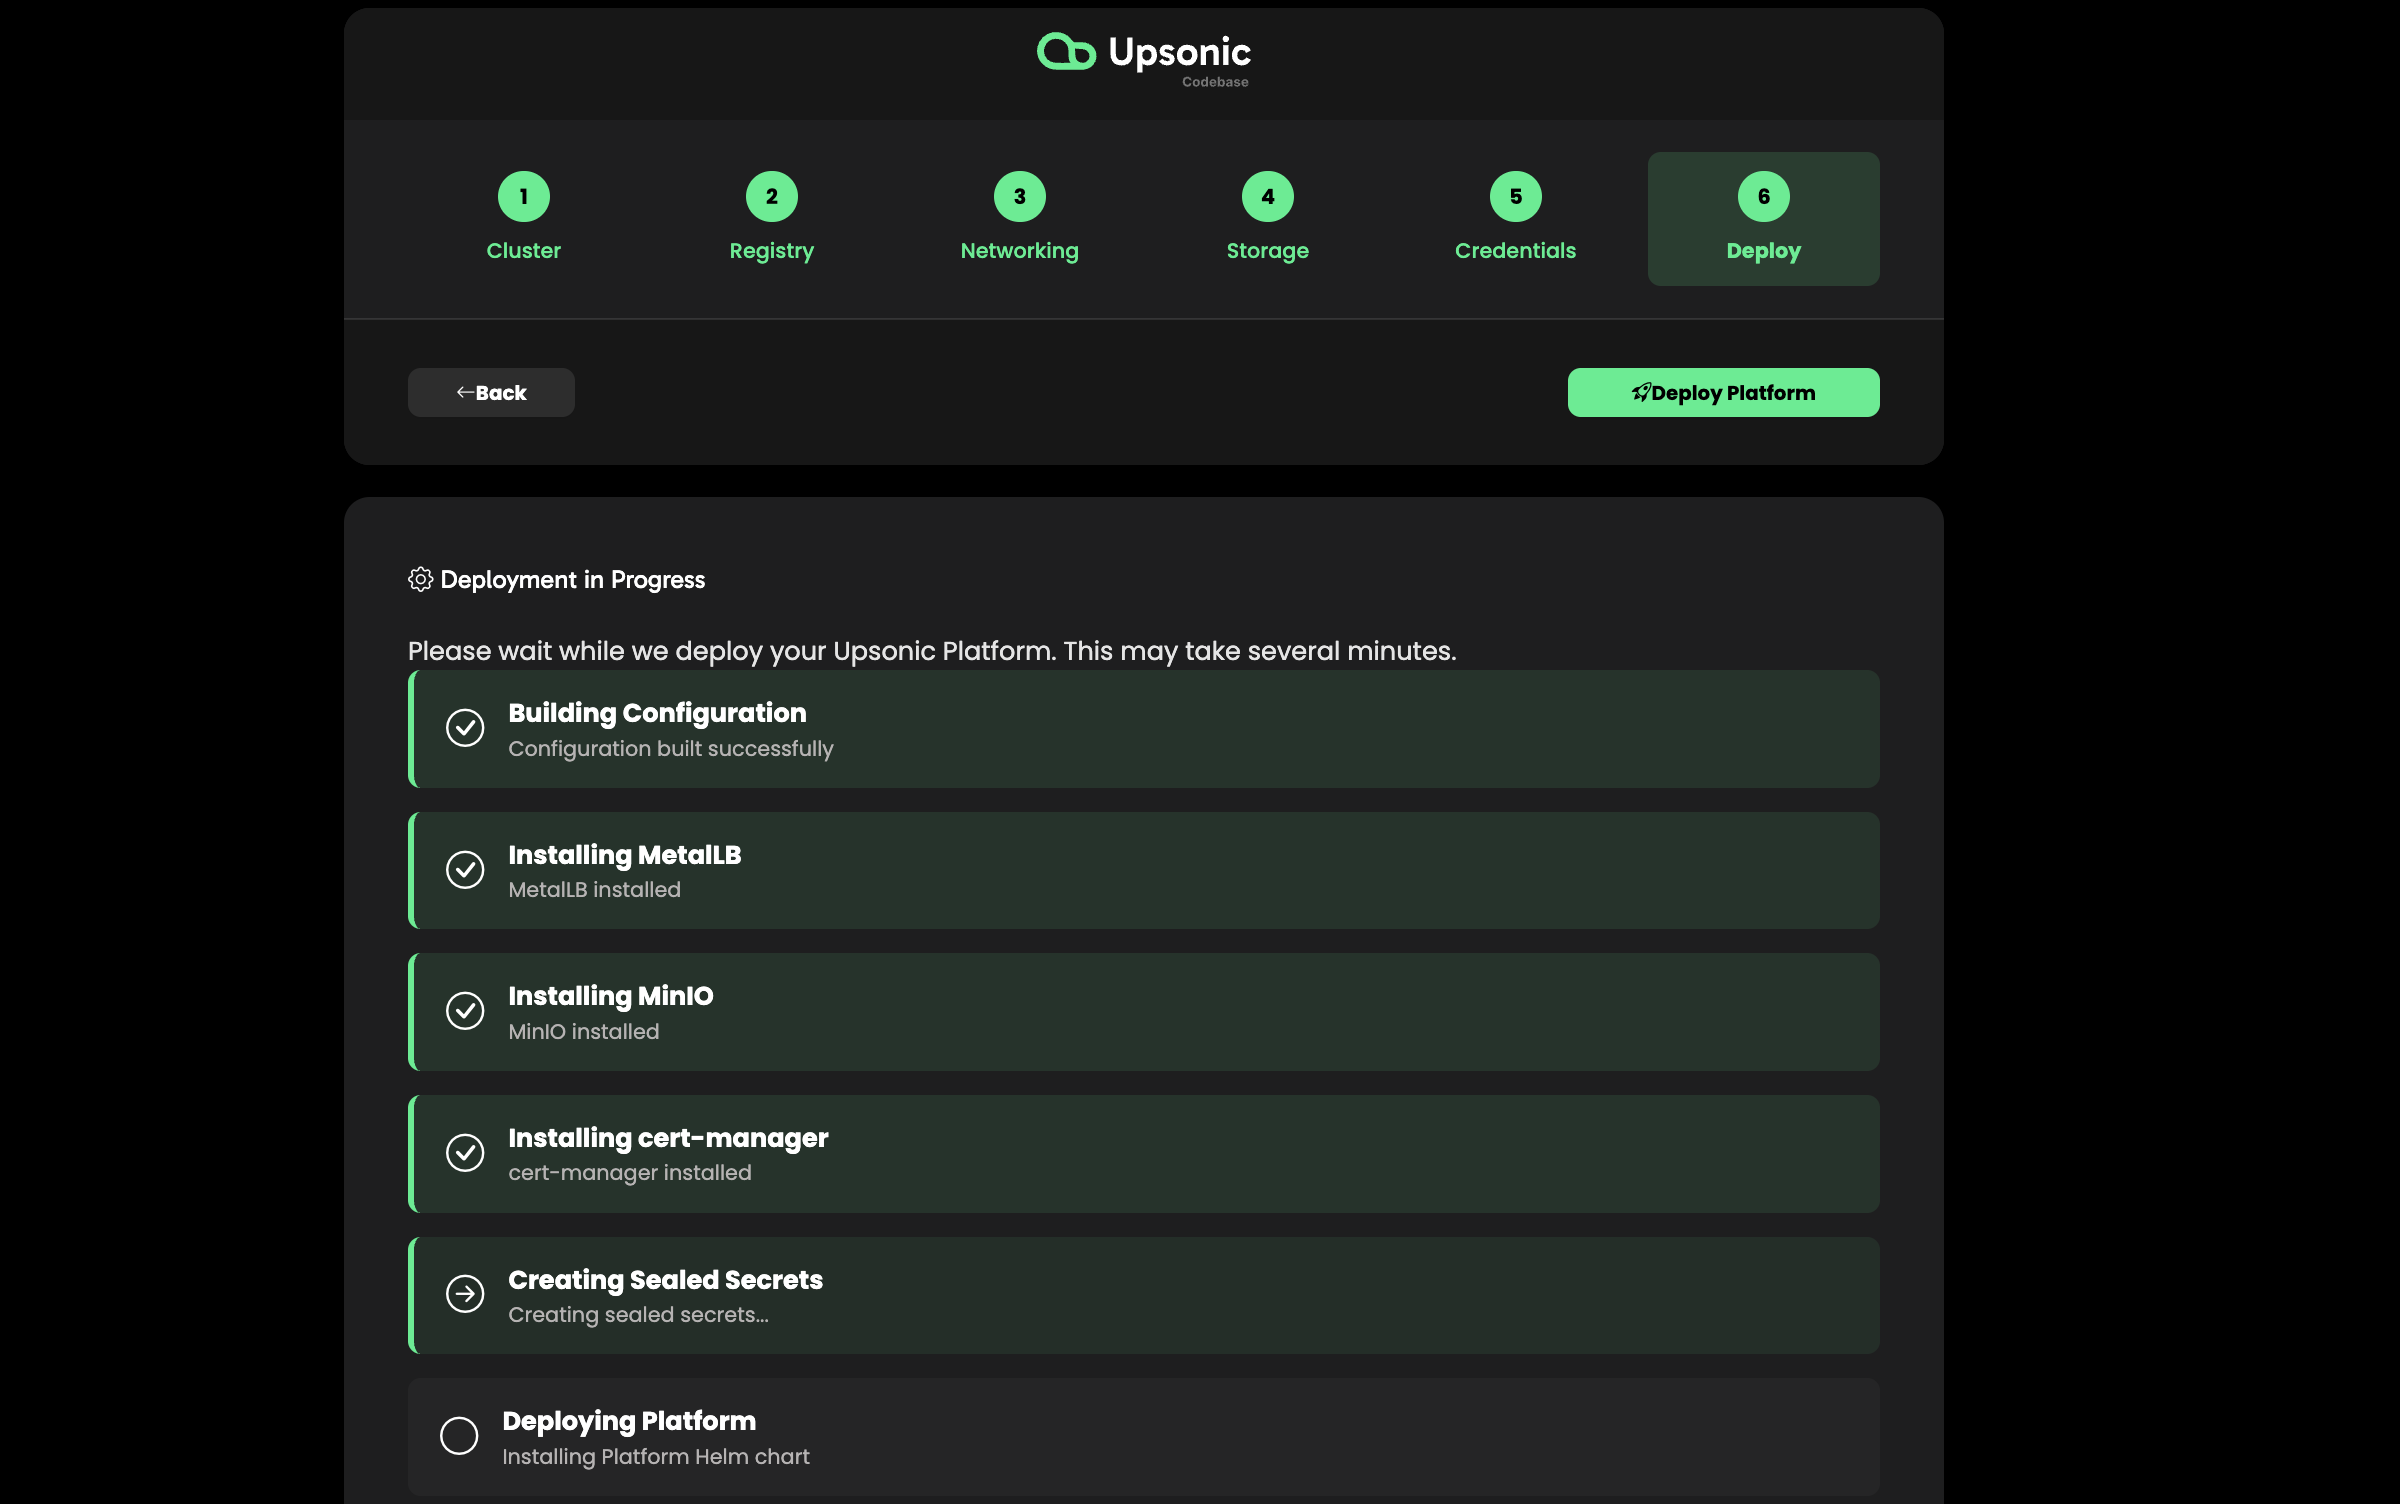Click the checkmark icon for Installing MinIO
The height and width of the screenshot is (1504, 2400).
coord(464,1011)
